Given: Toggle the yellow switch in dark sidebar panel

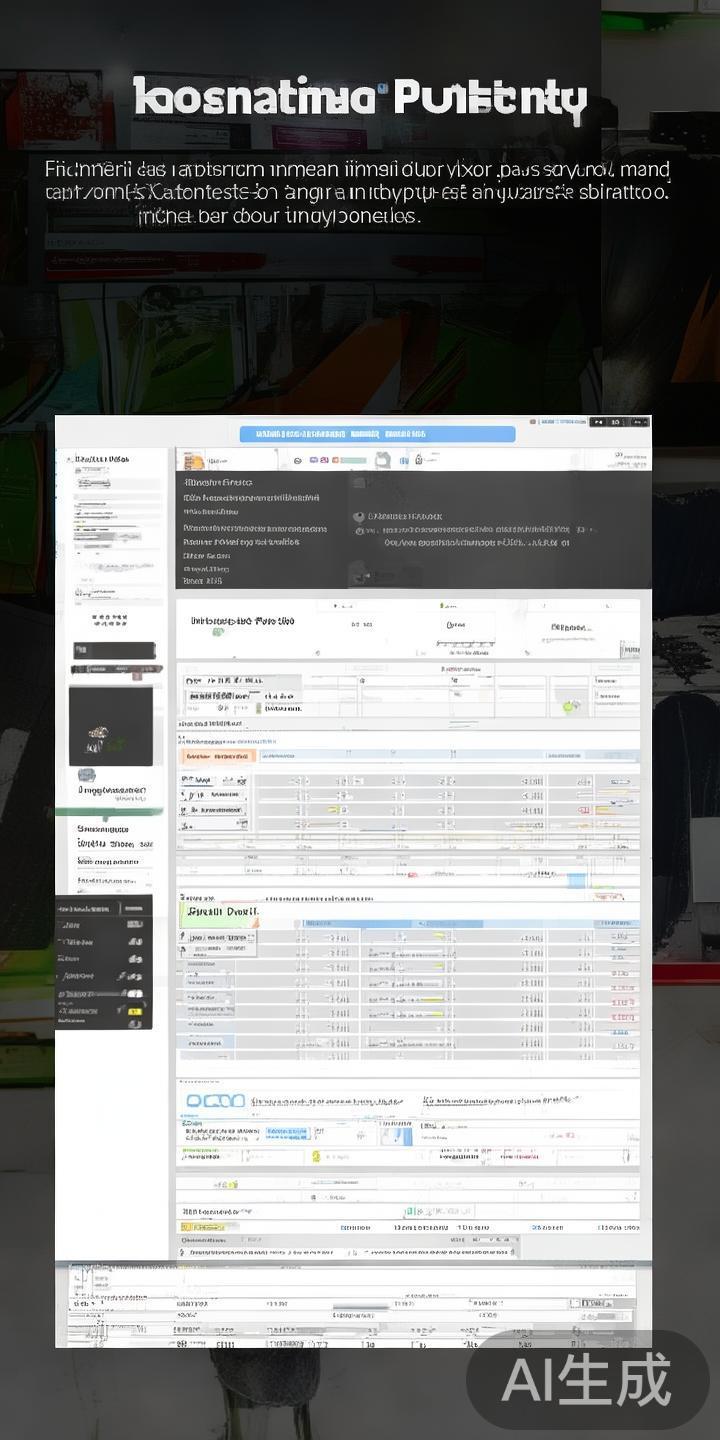Looking at the screenshot, I should pos(134,1011).
